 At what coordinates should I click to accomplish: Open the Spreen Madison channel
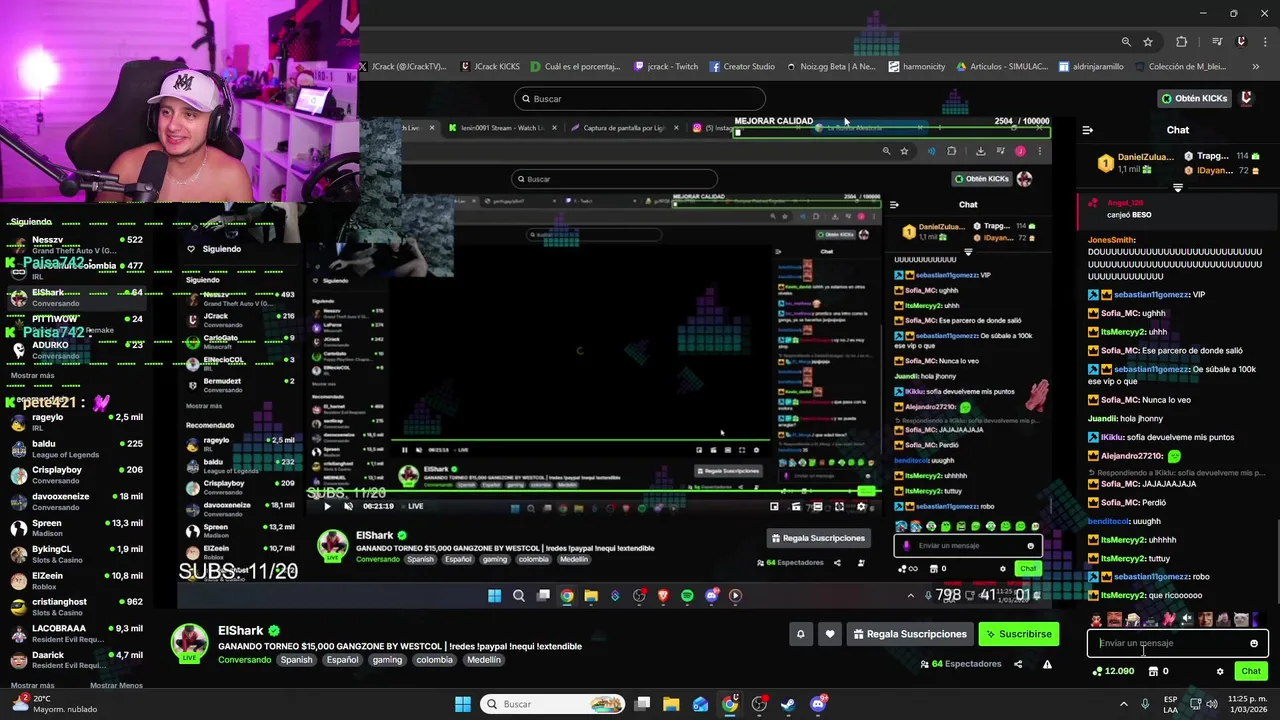[x=76, y=528]
